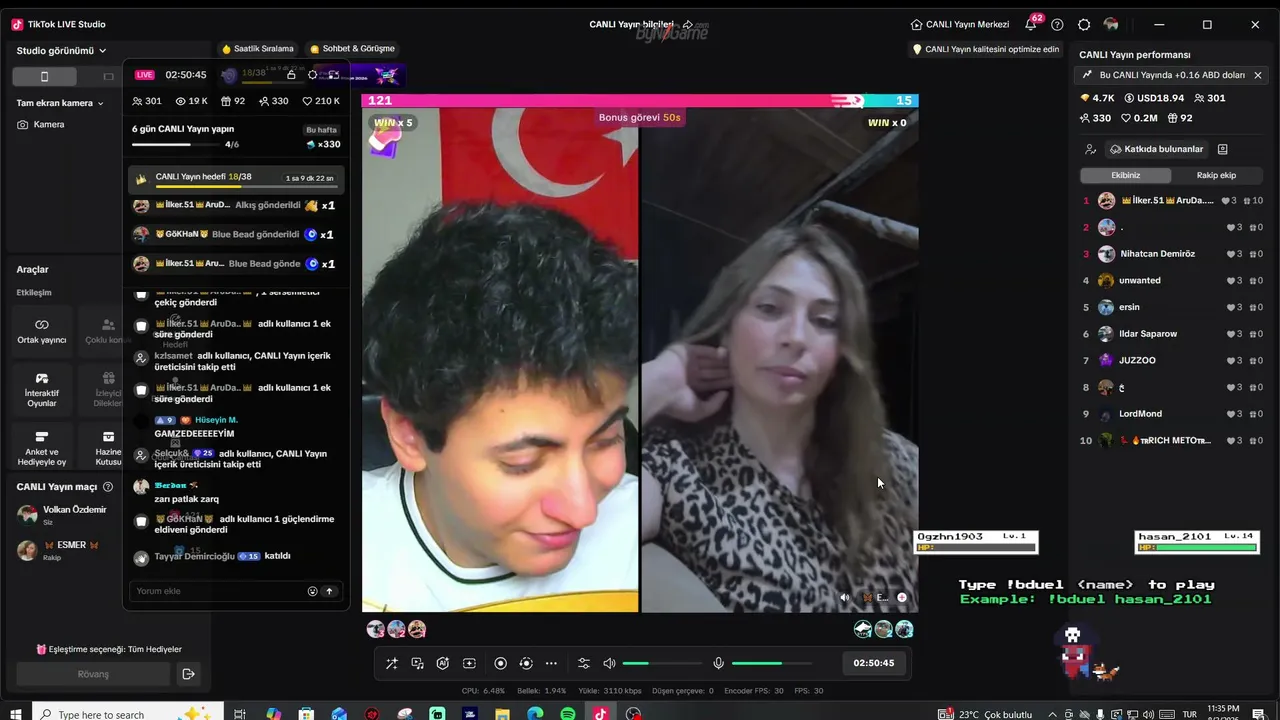The height and width of the screenshot is (720, 1280).
Task: Click the Saatlik Sıralama chip
Action: (x=258, y=49)
